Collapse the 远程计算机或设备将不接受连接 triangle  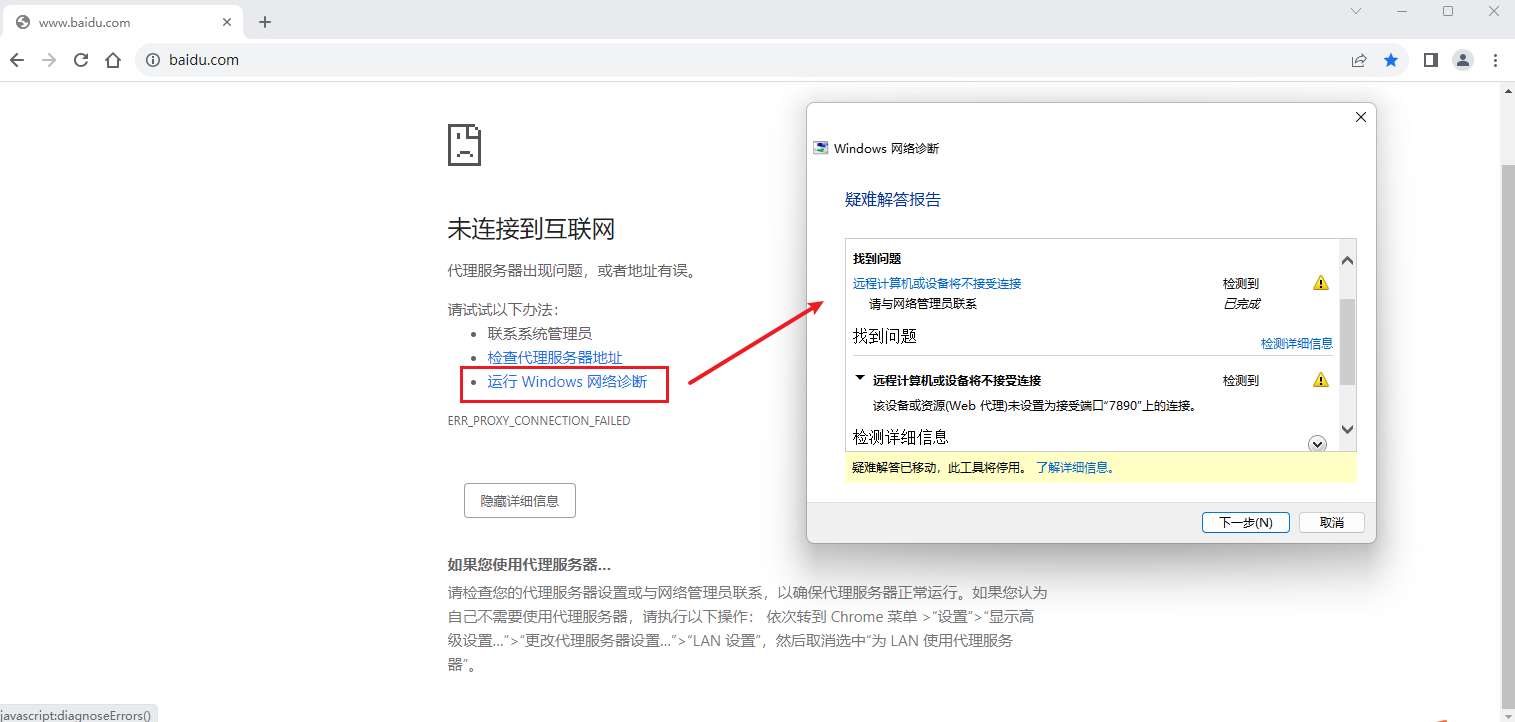click(859, 379)
